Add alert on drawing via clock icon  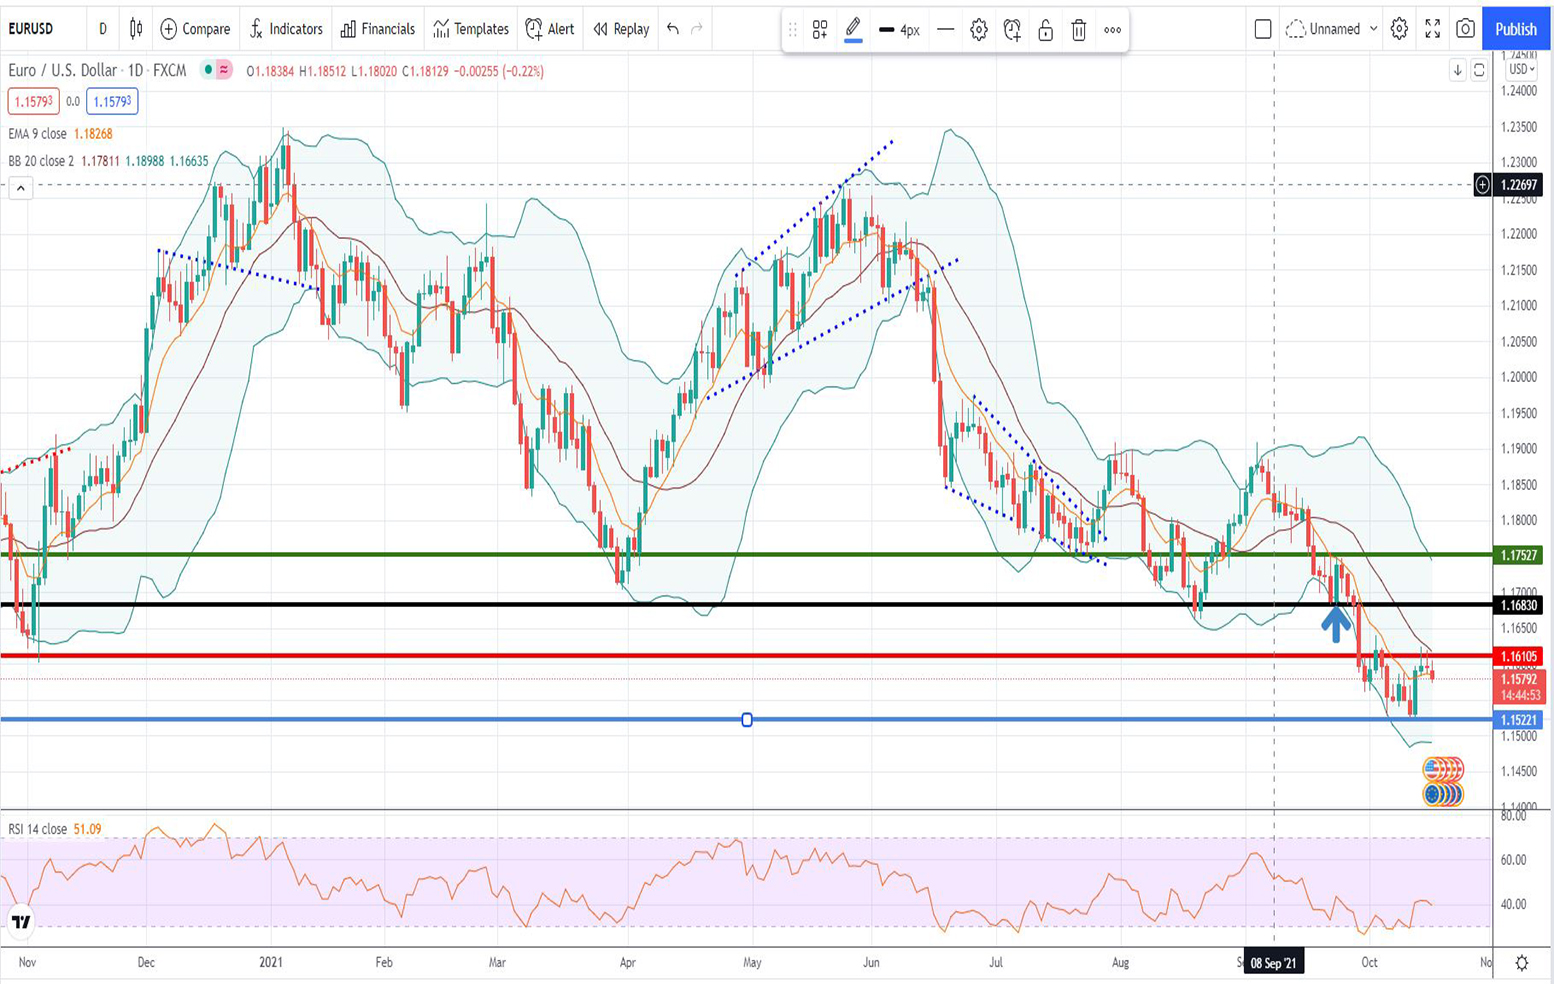(x=1012, y=30)
